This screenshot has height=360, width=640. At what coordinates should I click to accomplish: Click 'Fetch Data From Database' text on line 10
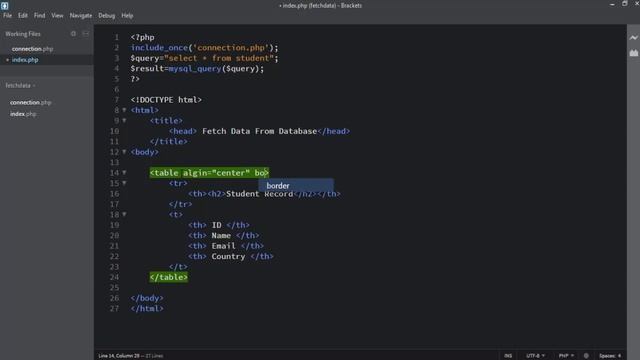260,131
